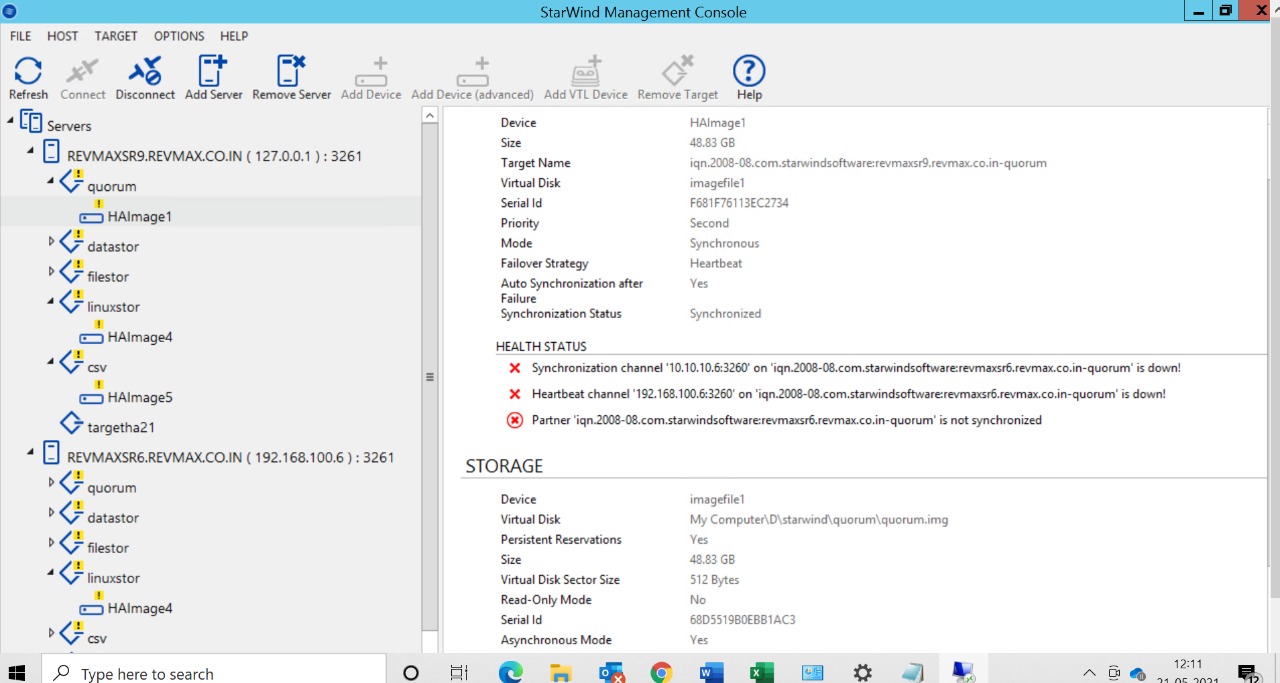1280x683 pixels.
Task: Click the Remove Target toolbar icon
Action: (x=678, y=71)
